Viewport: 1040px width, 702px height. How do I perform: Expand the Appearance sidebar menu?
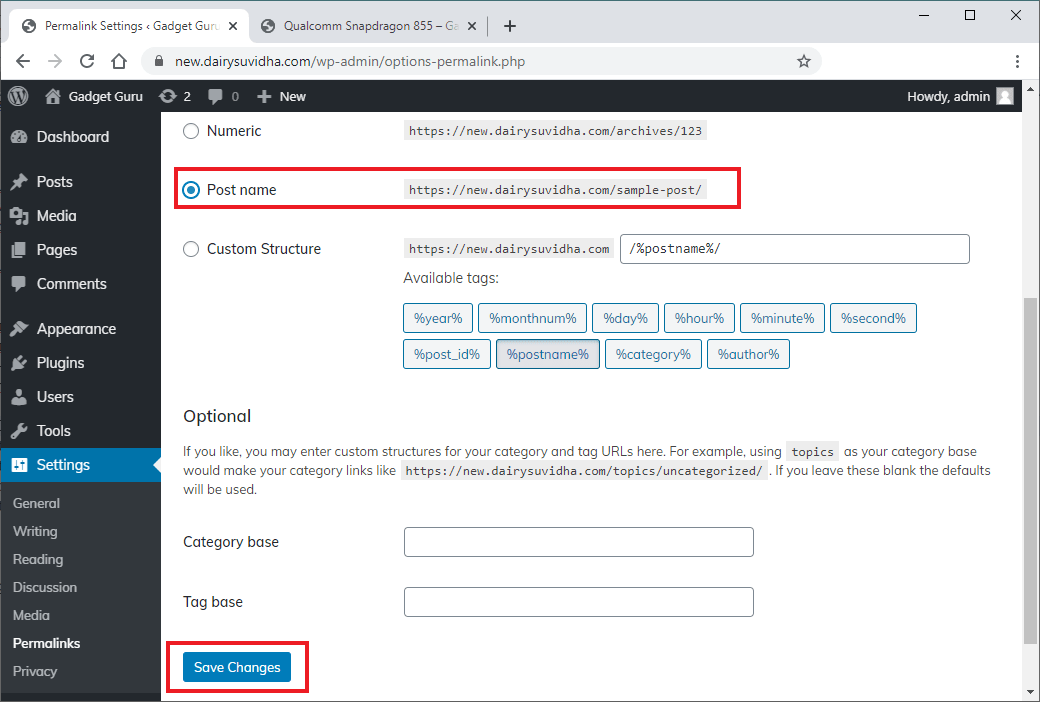pyautogui.click(x=76, y=329)
